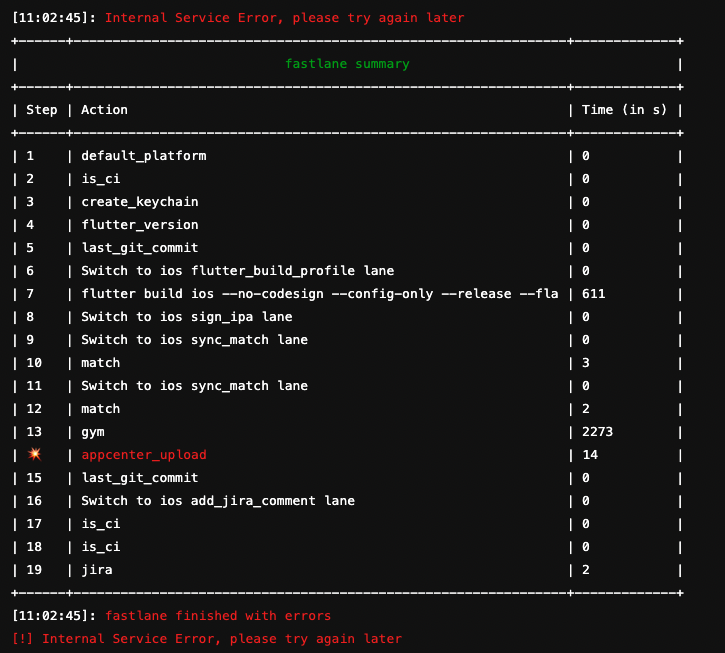Screen dimensions: 725x653
Task: Select 'Switch to ios add_jira_comment lane'
Action: click(x=218, y=501)
